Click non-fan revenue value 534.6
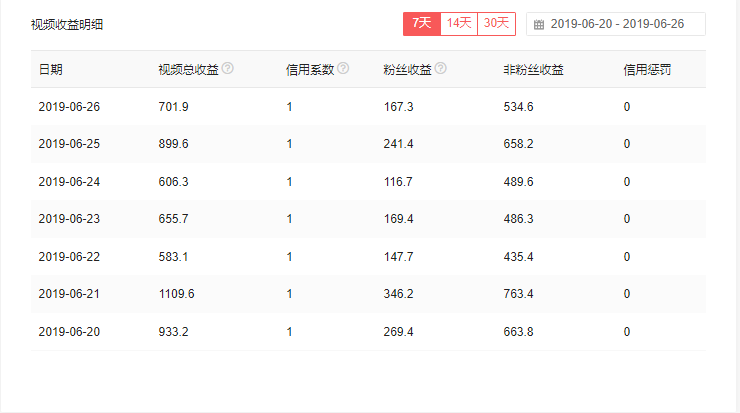Viewport: 740px width, 413px height. 518,107
